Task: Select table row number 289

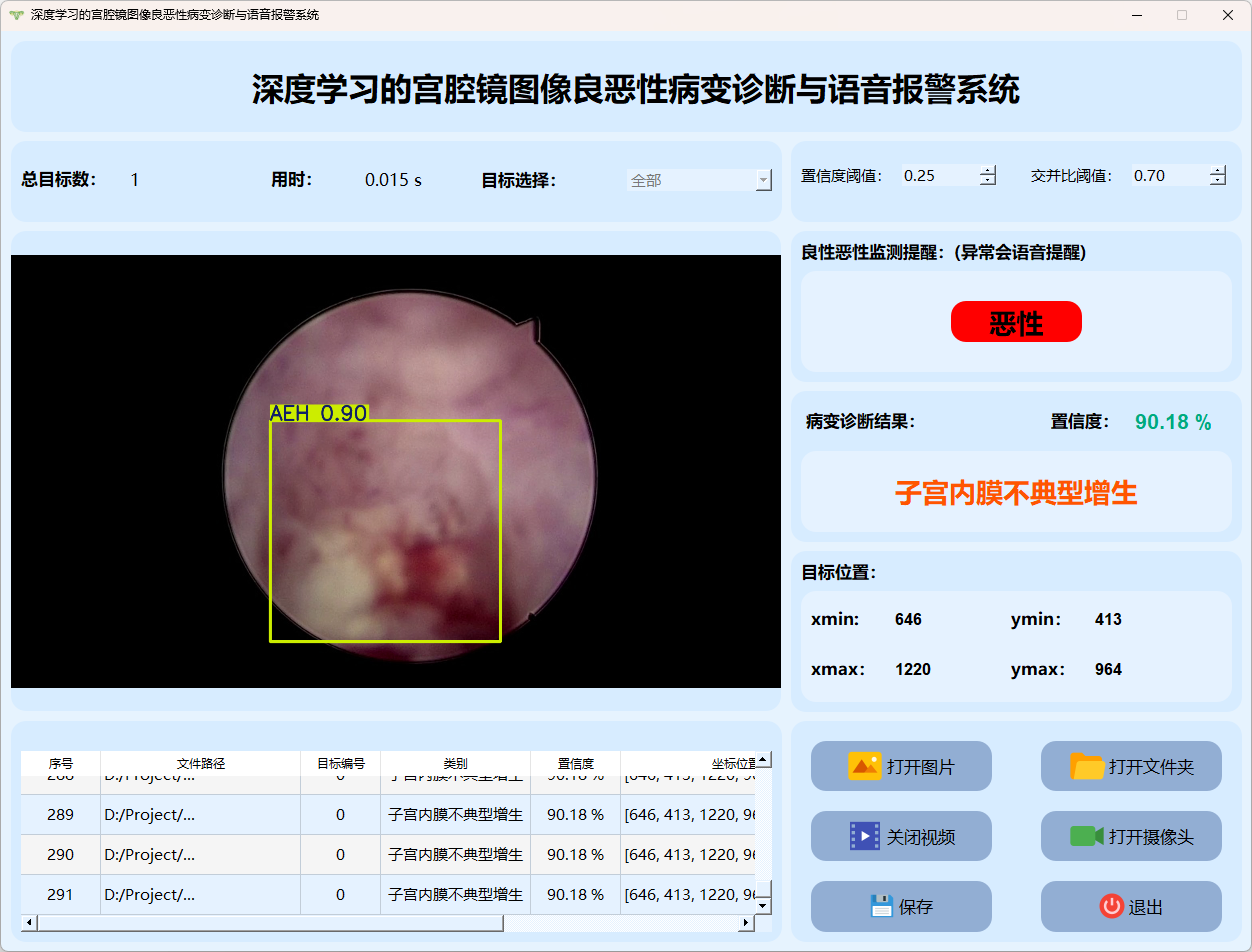Action: (60, 815)
